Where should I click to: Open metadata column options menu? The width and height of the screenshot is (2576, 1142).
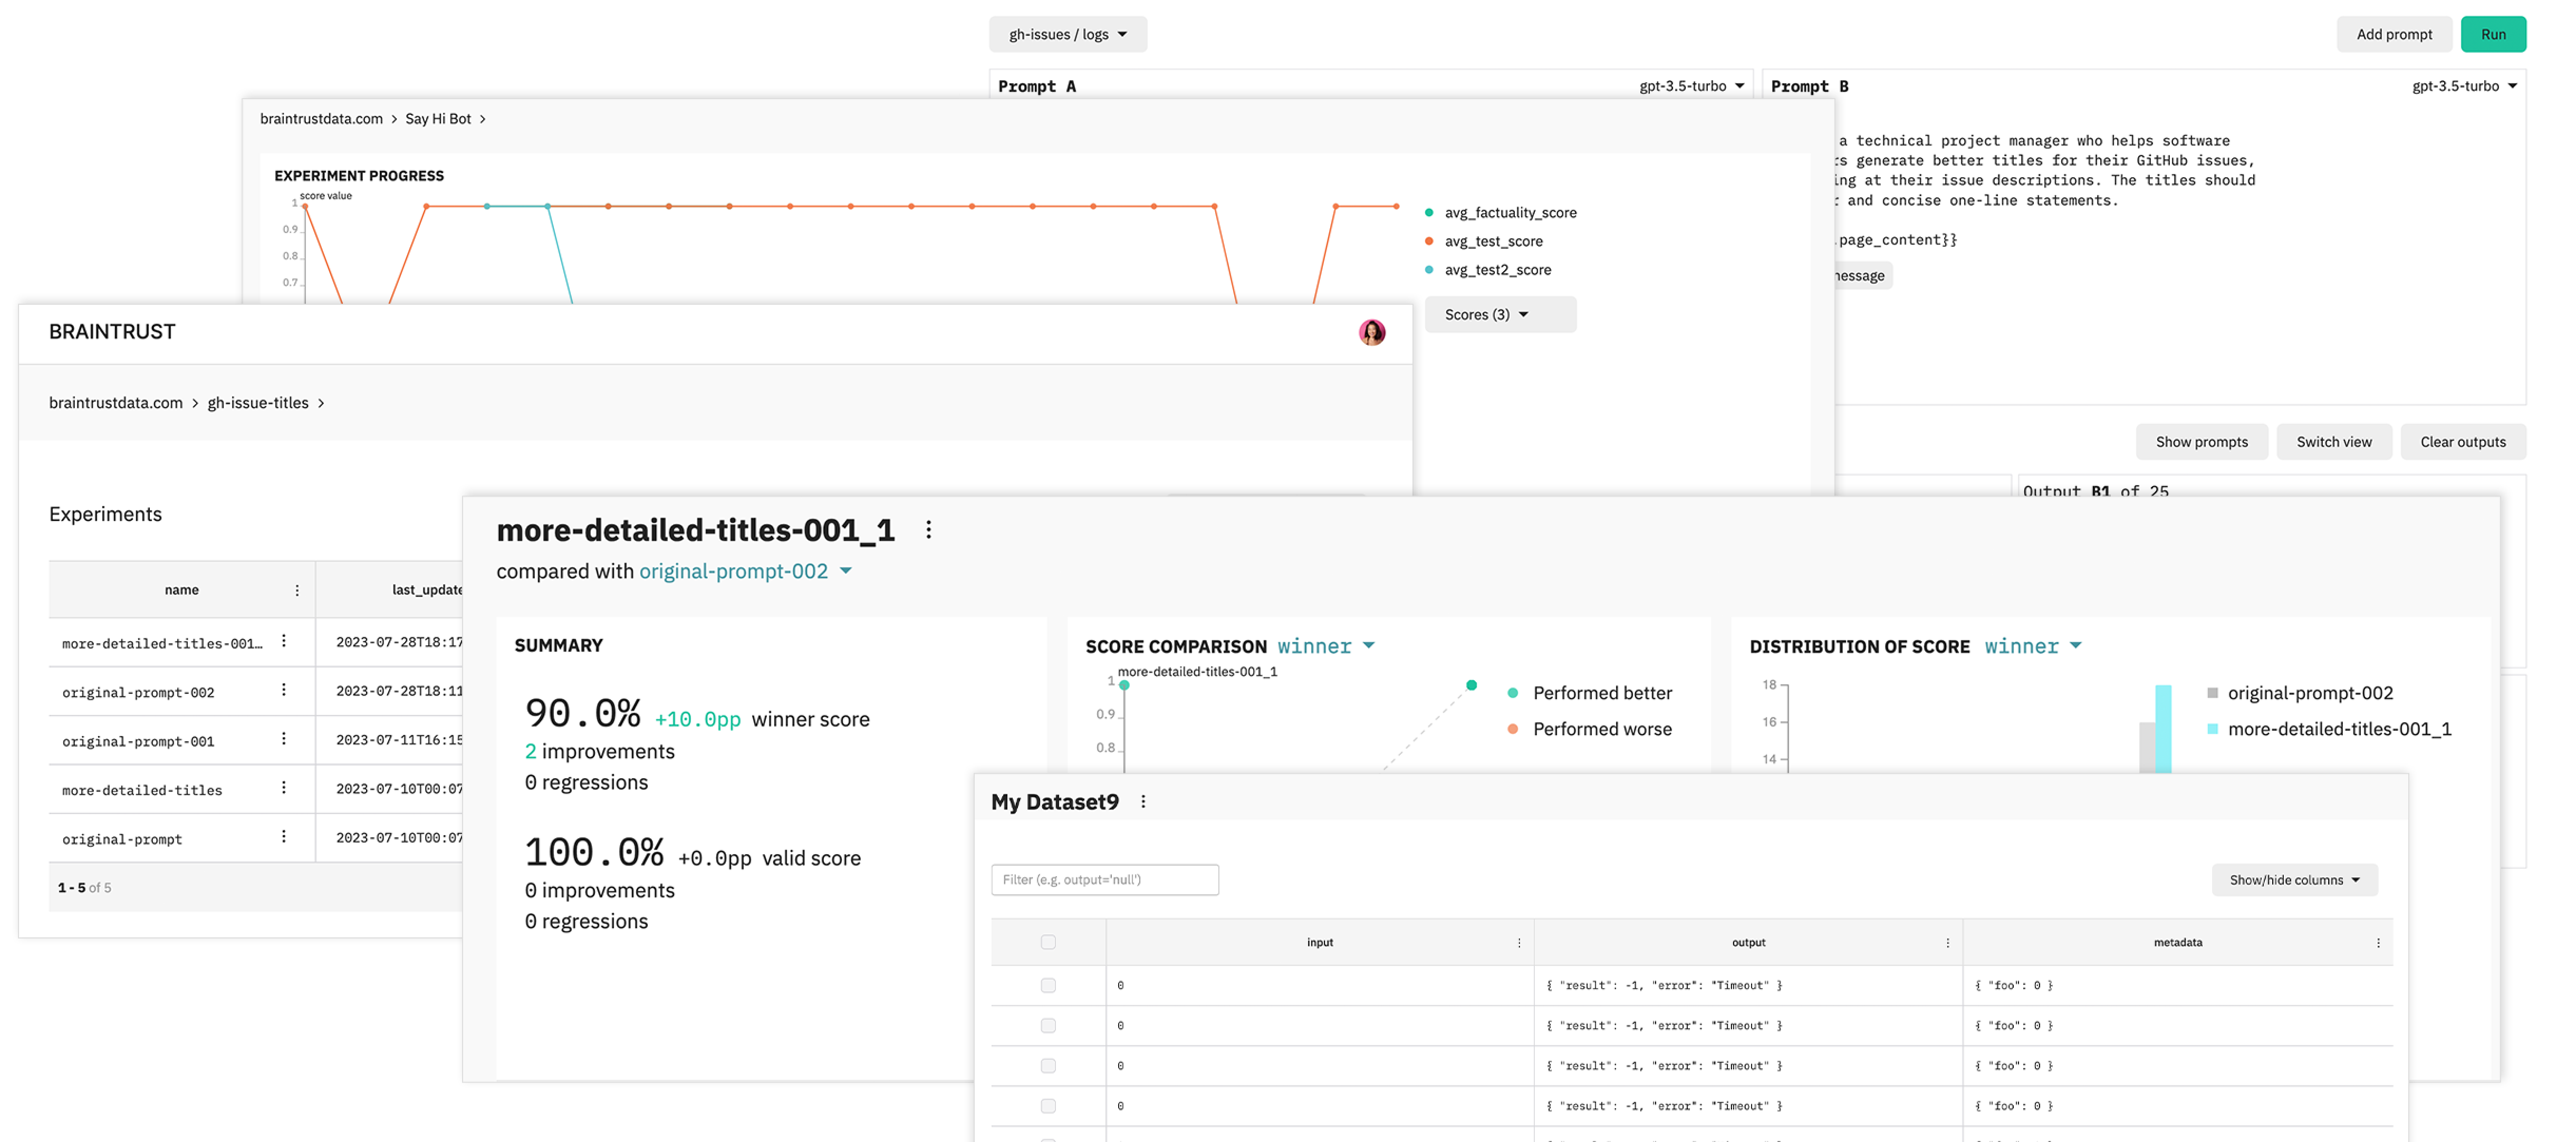pos(2377,943)
